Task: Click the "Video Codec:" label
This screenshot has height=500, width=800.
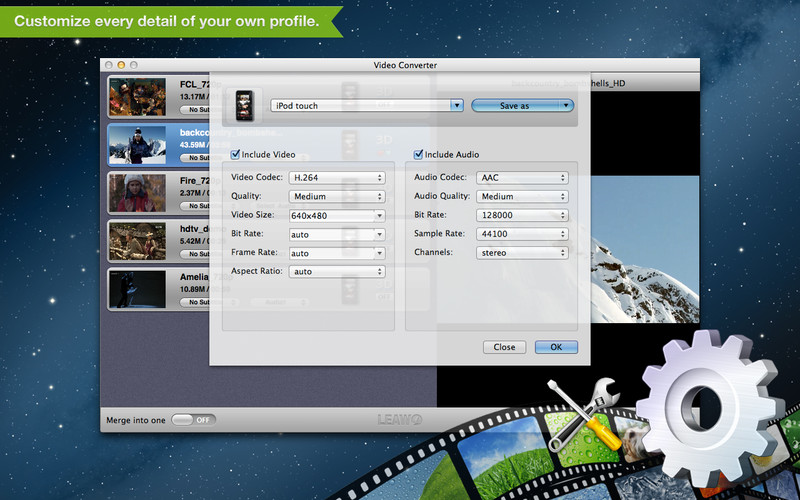Action: click(x=257, y=177)
